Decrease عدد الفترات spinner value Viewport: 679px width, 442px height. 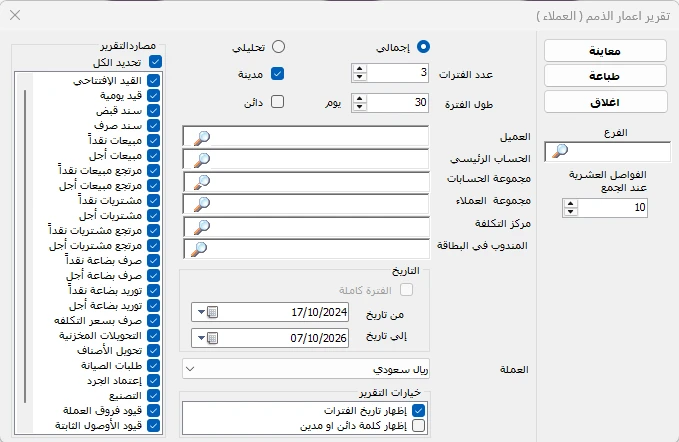(359, 77)
